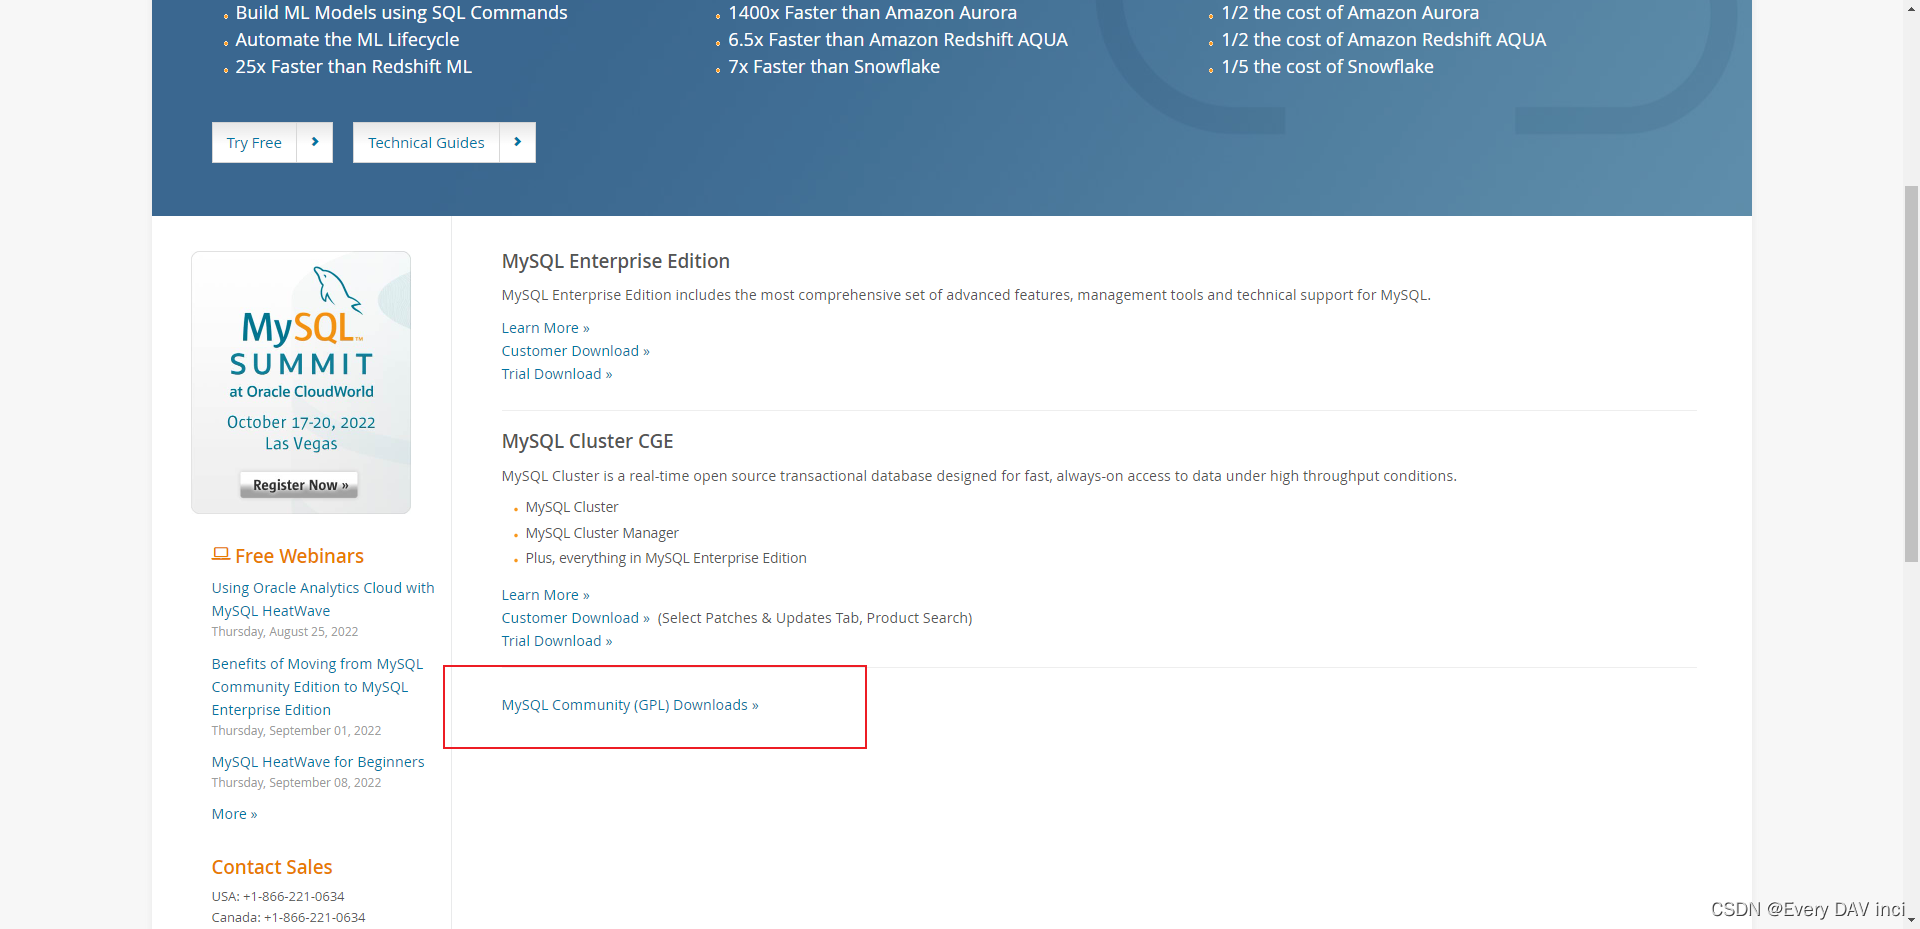This screenshot has height=929, width=1920.
Task: Click Customer Download under MySQL Enterprise Edition
Action: (576, 351)
